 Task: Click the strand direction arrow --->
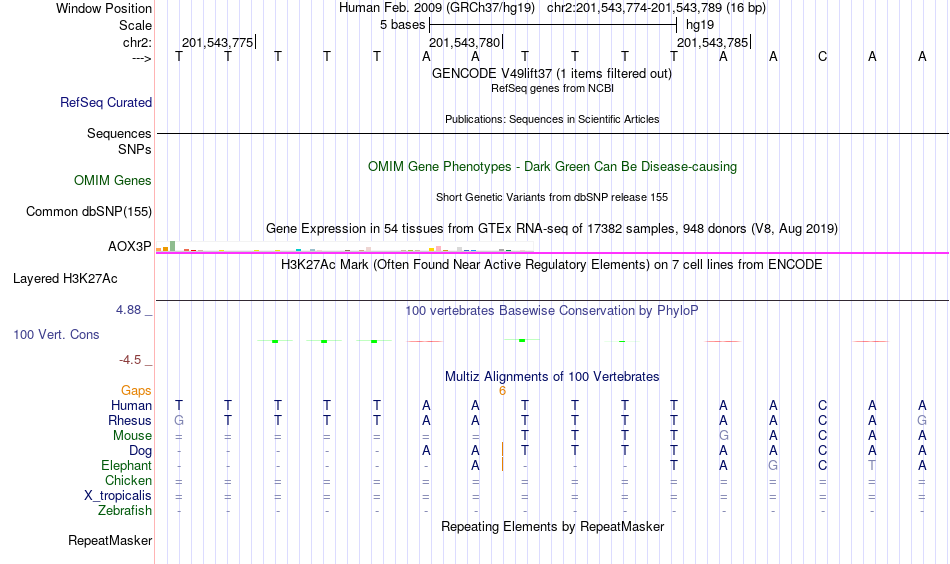click(142, 58)
